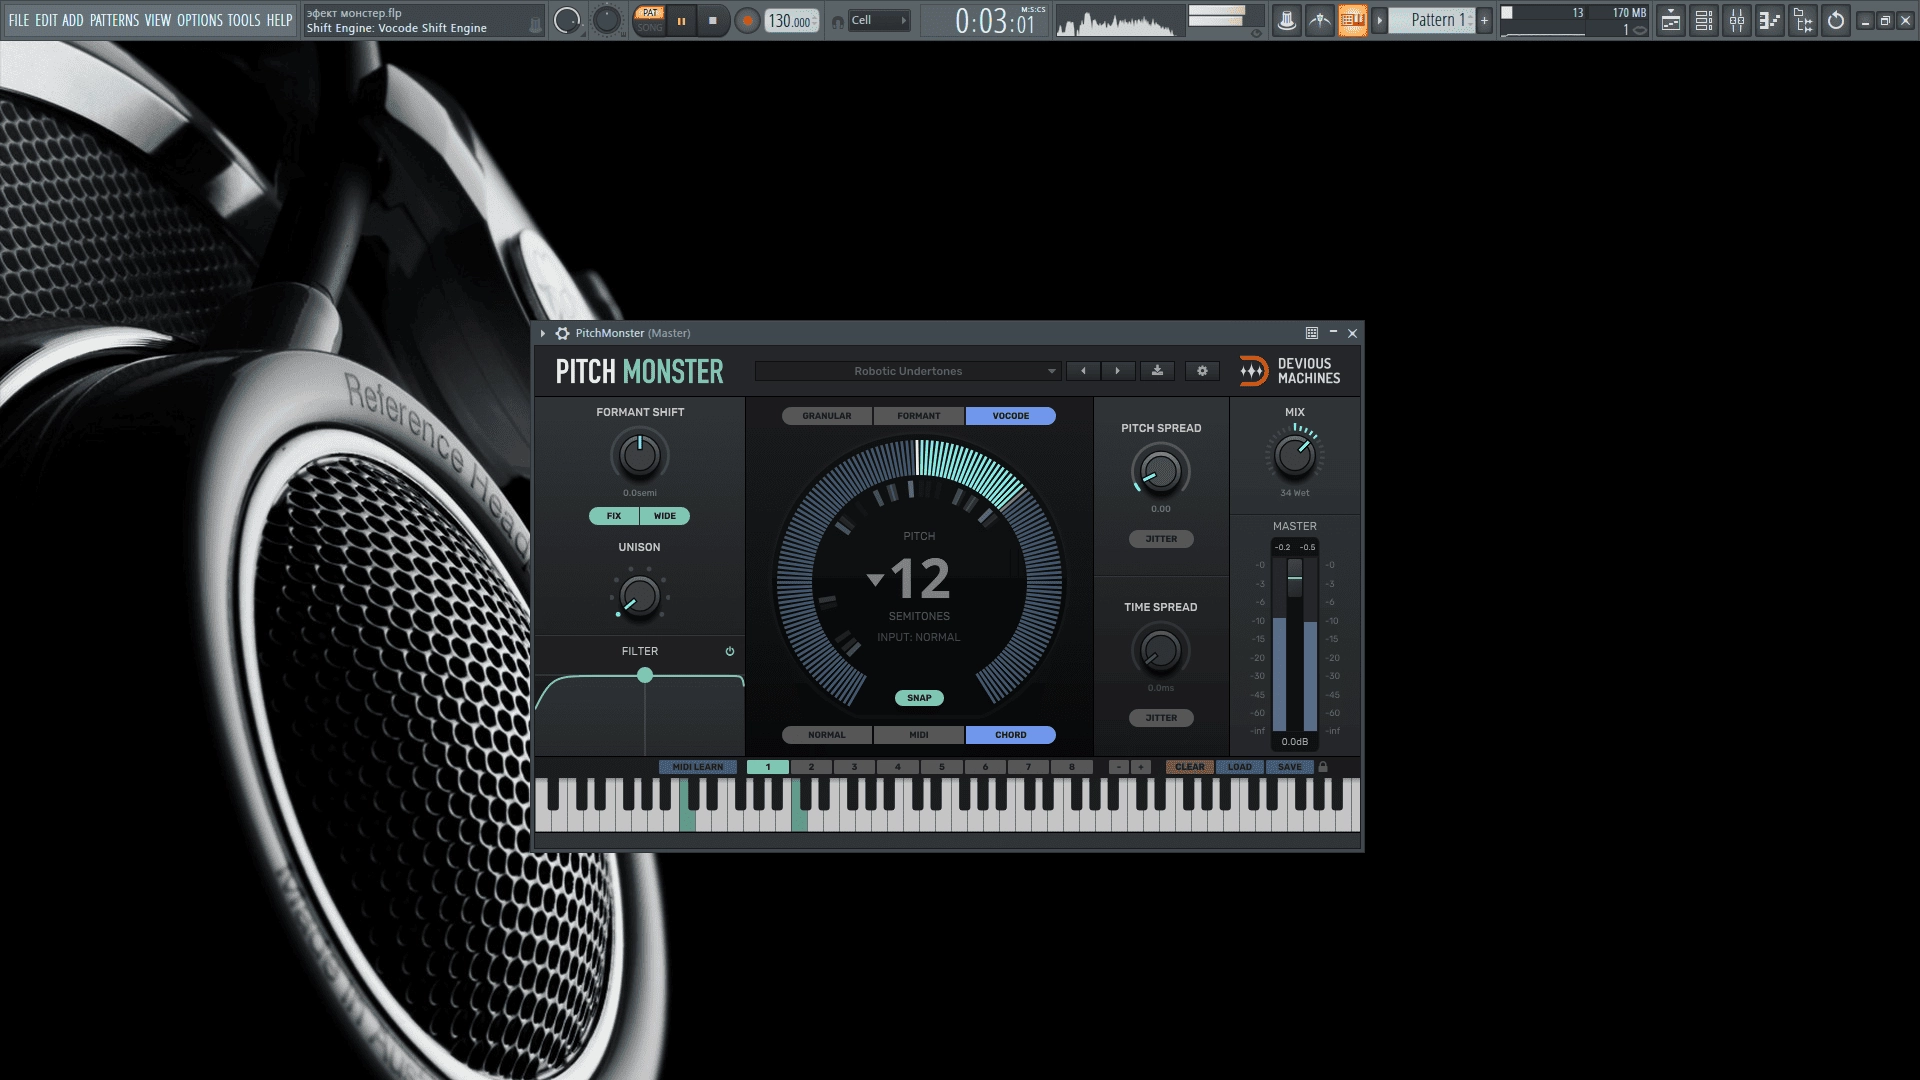Open the piano roll icon

(x=1770, y=20)
